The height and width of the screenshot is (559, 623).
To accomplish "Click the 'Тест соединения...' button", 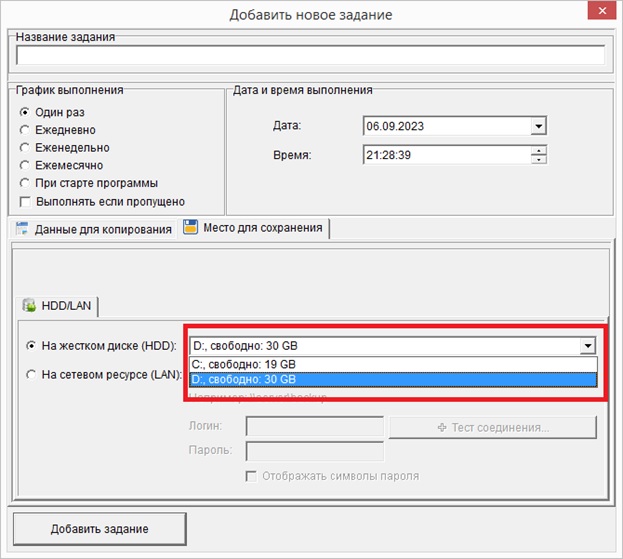I will [493, 427].
